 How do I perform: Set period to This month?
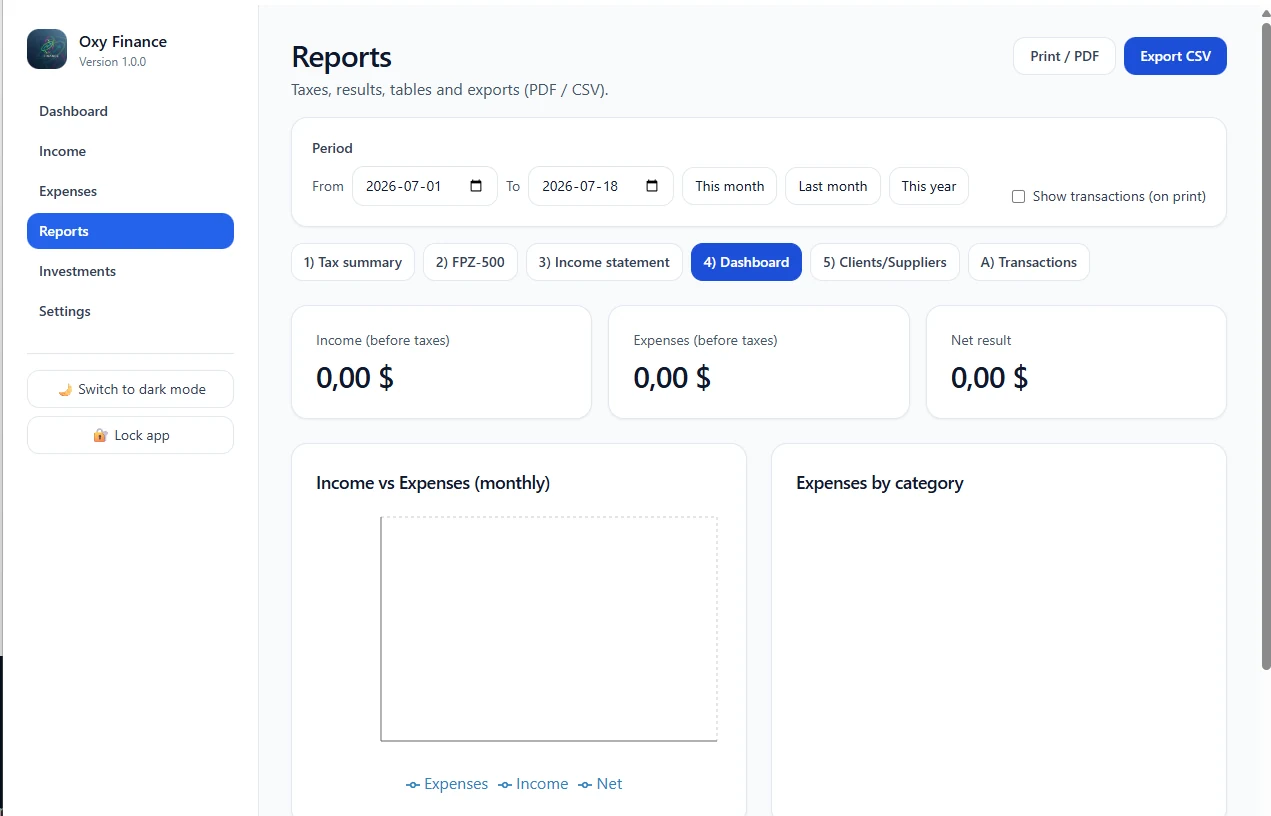[x=729, y=186]
